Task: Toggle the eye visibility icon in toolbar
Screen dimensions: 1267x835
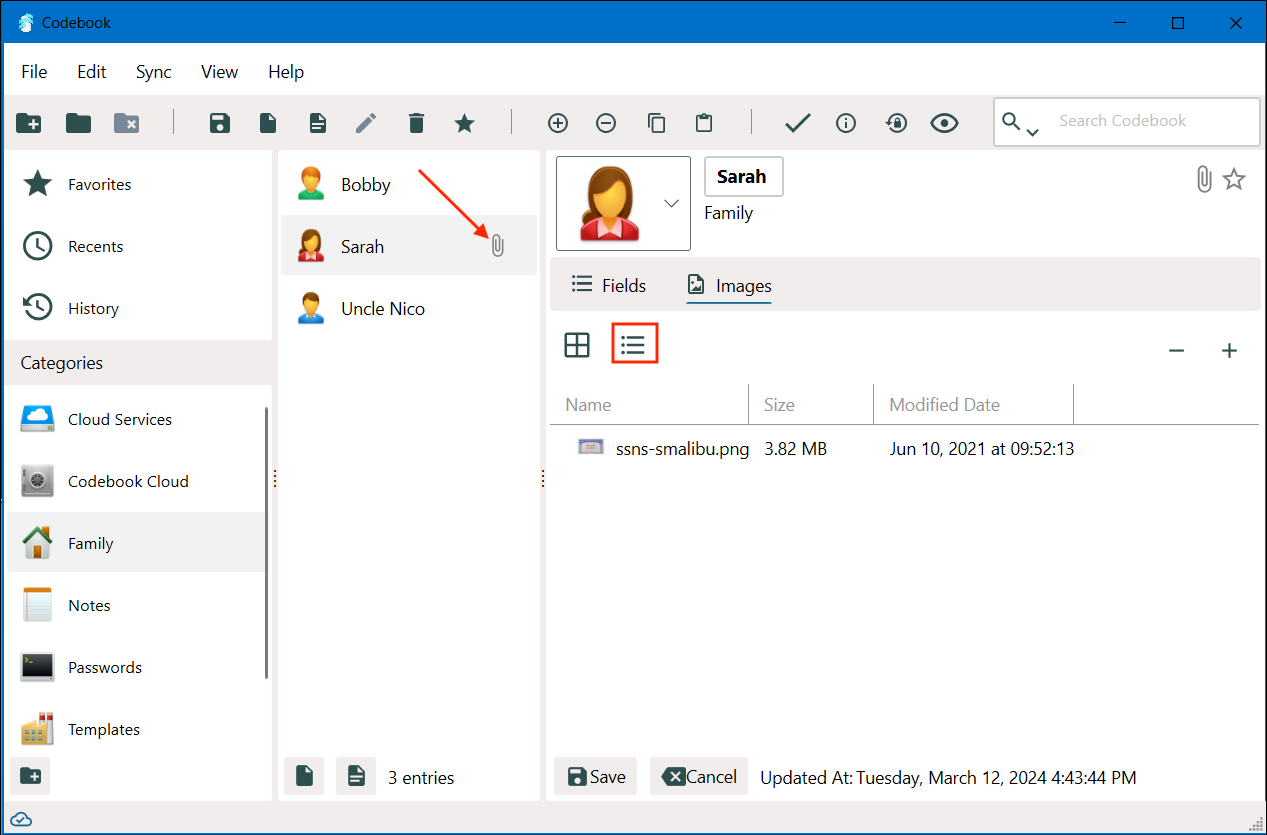Action: pos(944,123)
